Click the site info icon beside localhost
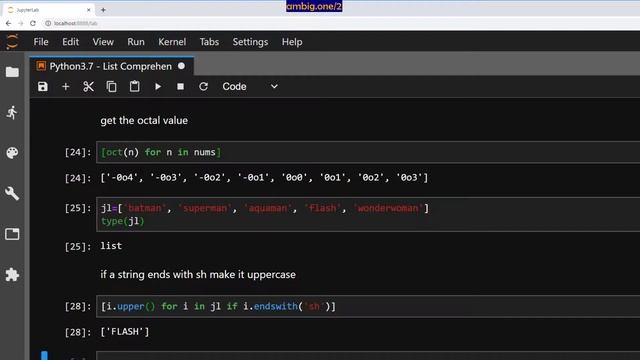The width and height of the screenshot is (640, 360). click(48, 23)
